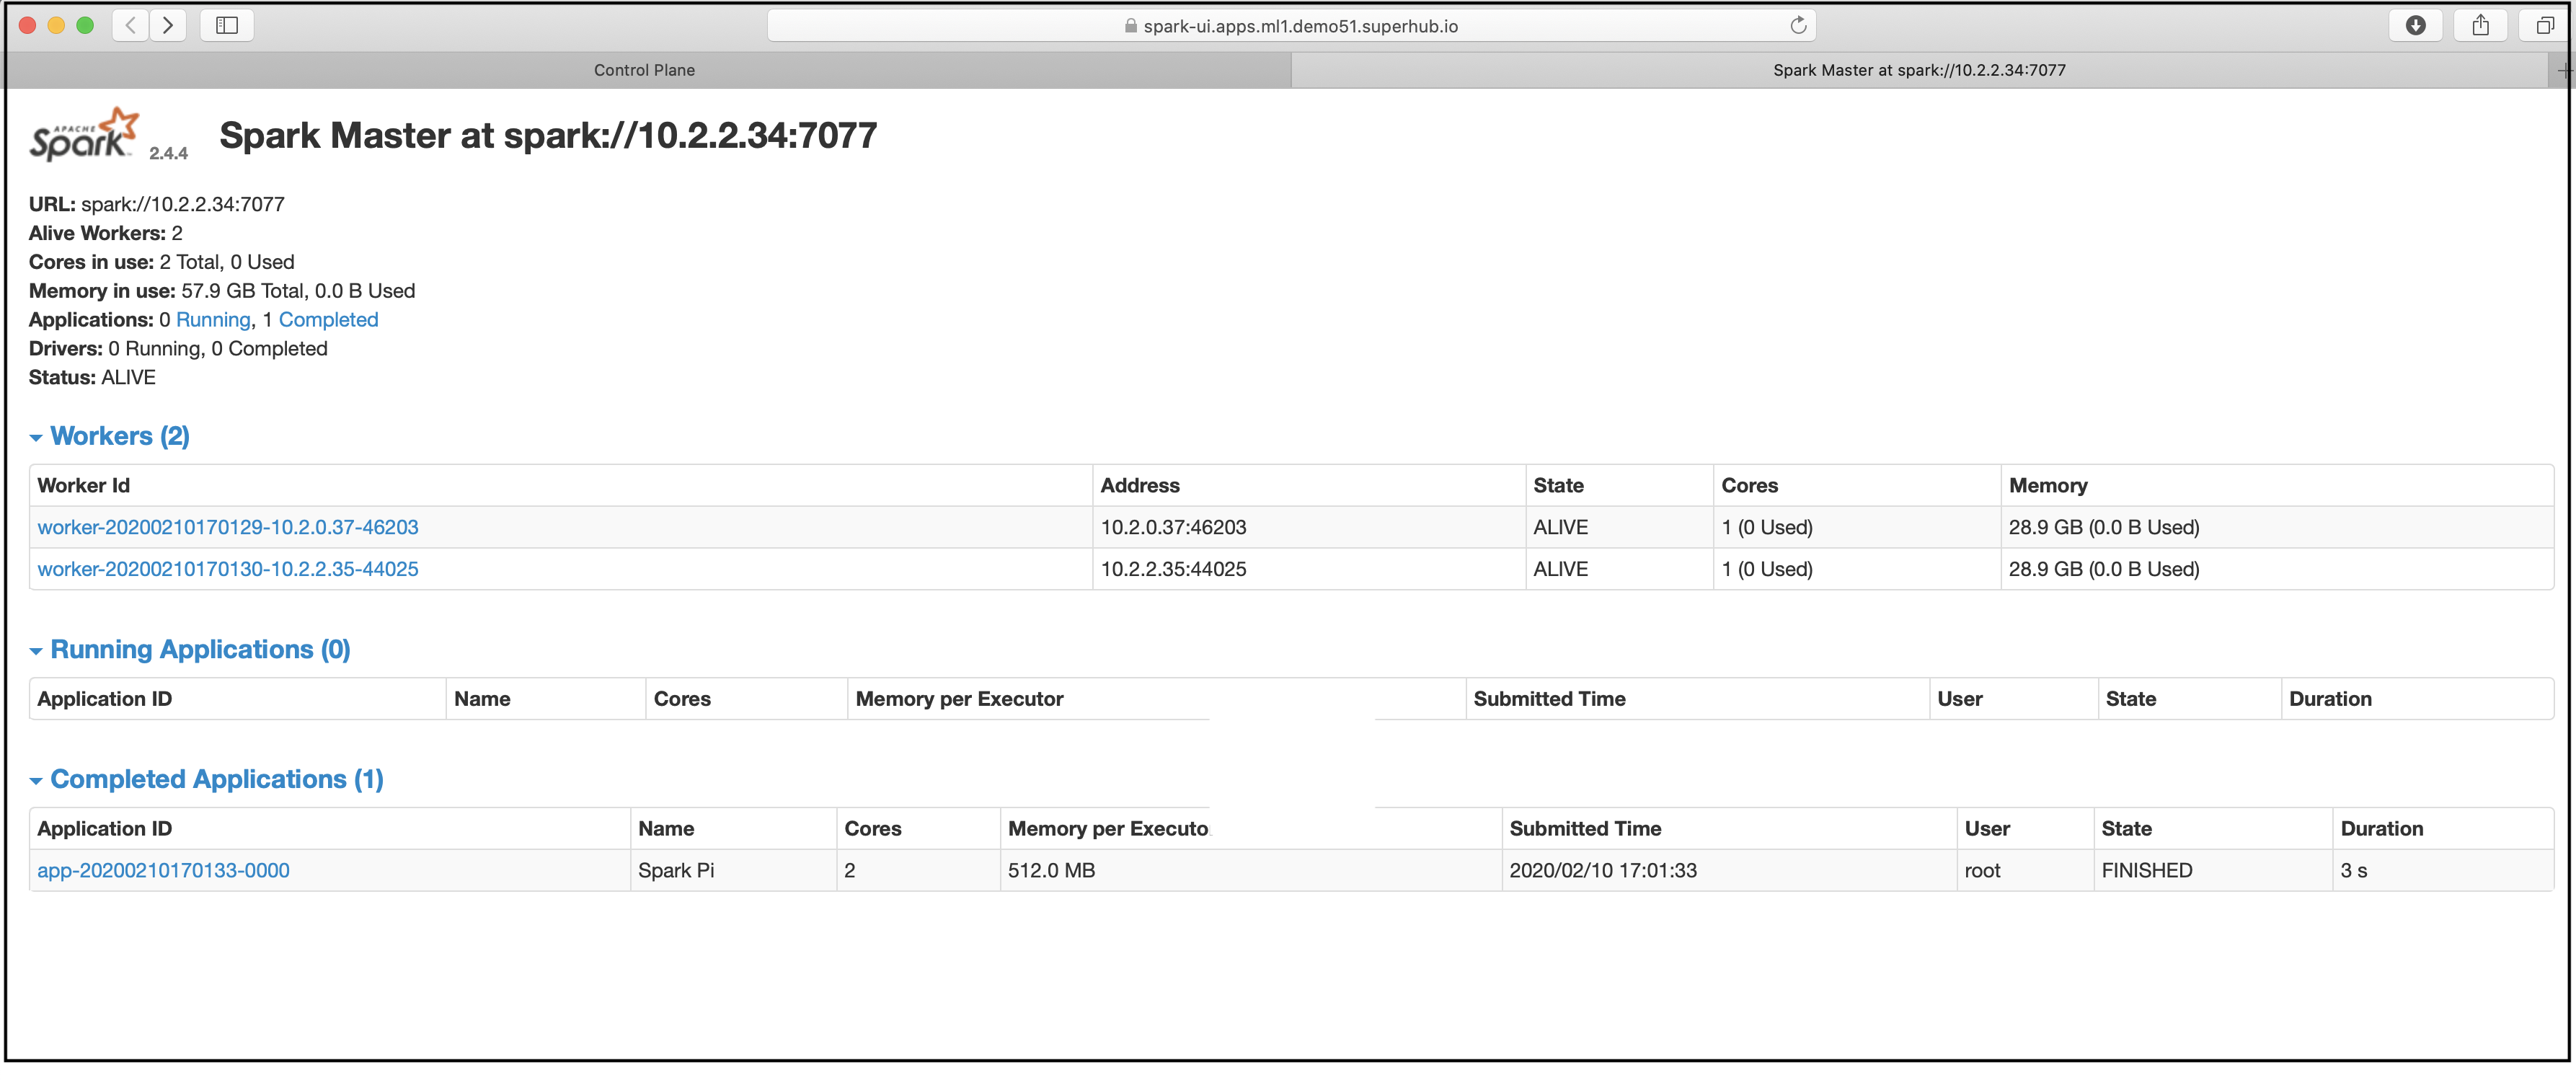Screen dimensions: 2576x1080
Task: Click the 'Drivers: 0 Running' line
Action: click(178, 349)
